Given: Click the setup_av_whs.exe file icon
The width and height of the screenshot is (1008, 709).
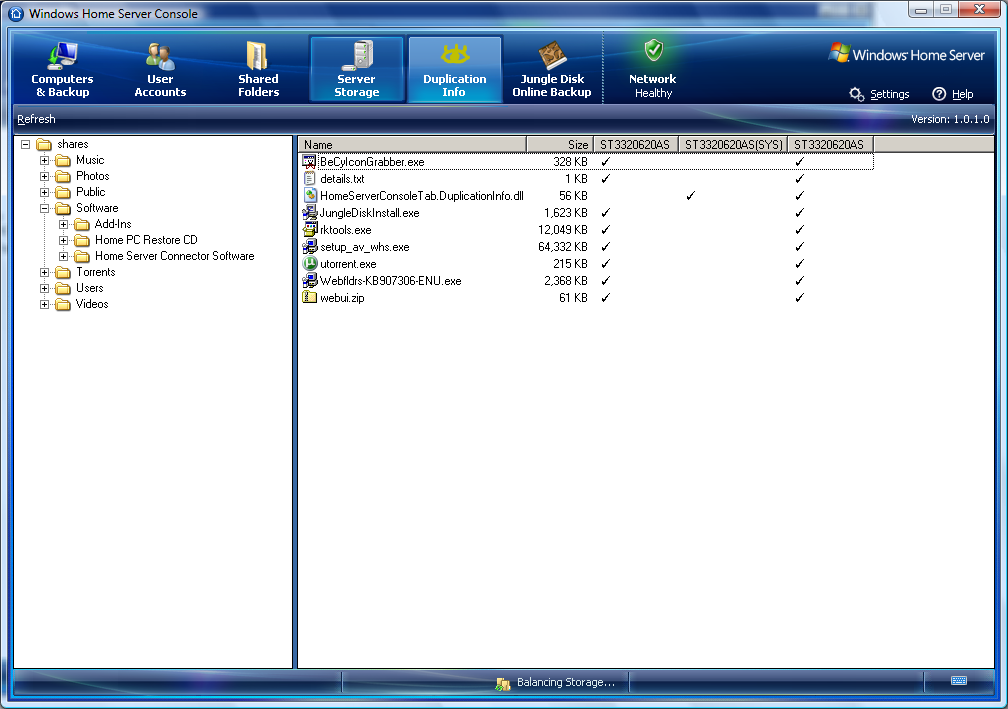Looking at the screenshot, I should (x=310, y=247).
